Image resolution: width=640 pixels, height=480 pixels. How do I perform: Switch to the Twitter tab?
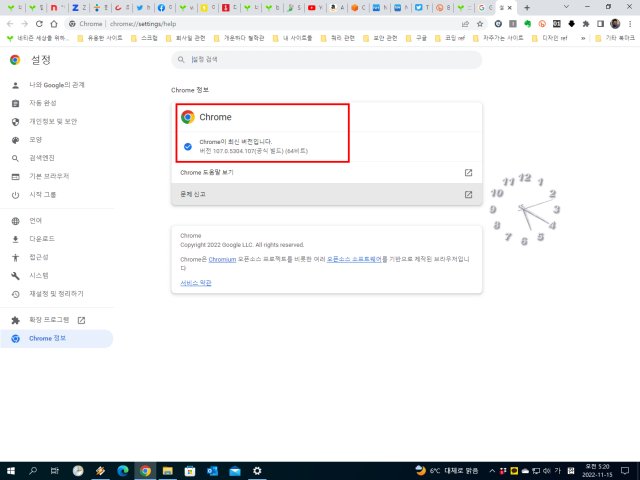tap(143, 7)
